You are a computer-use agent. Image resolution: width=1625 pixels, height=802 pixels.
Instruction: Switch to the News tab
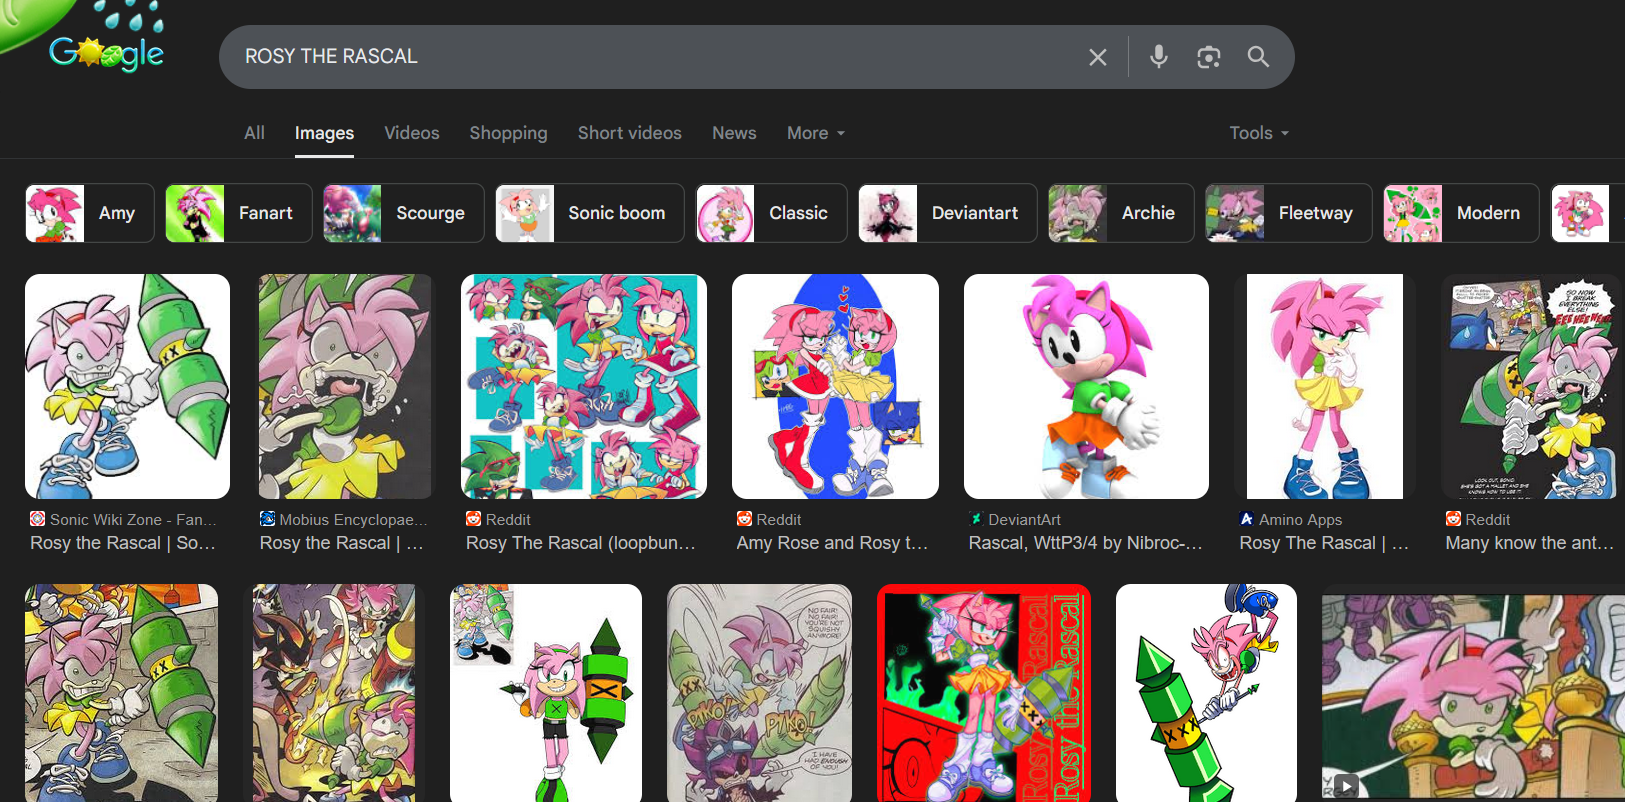click(x=734, y=133)
